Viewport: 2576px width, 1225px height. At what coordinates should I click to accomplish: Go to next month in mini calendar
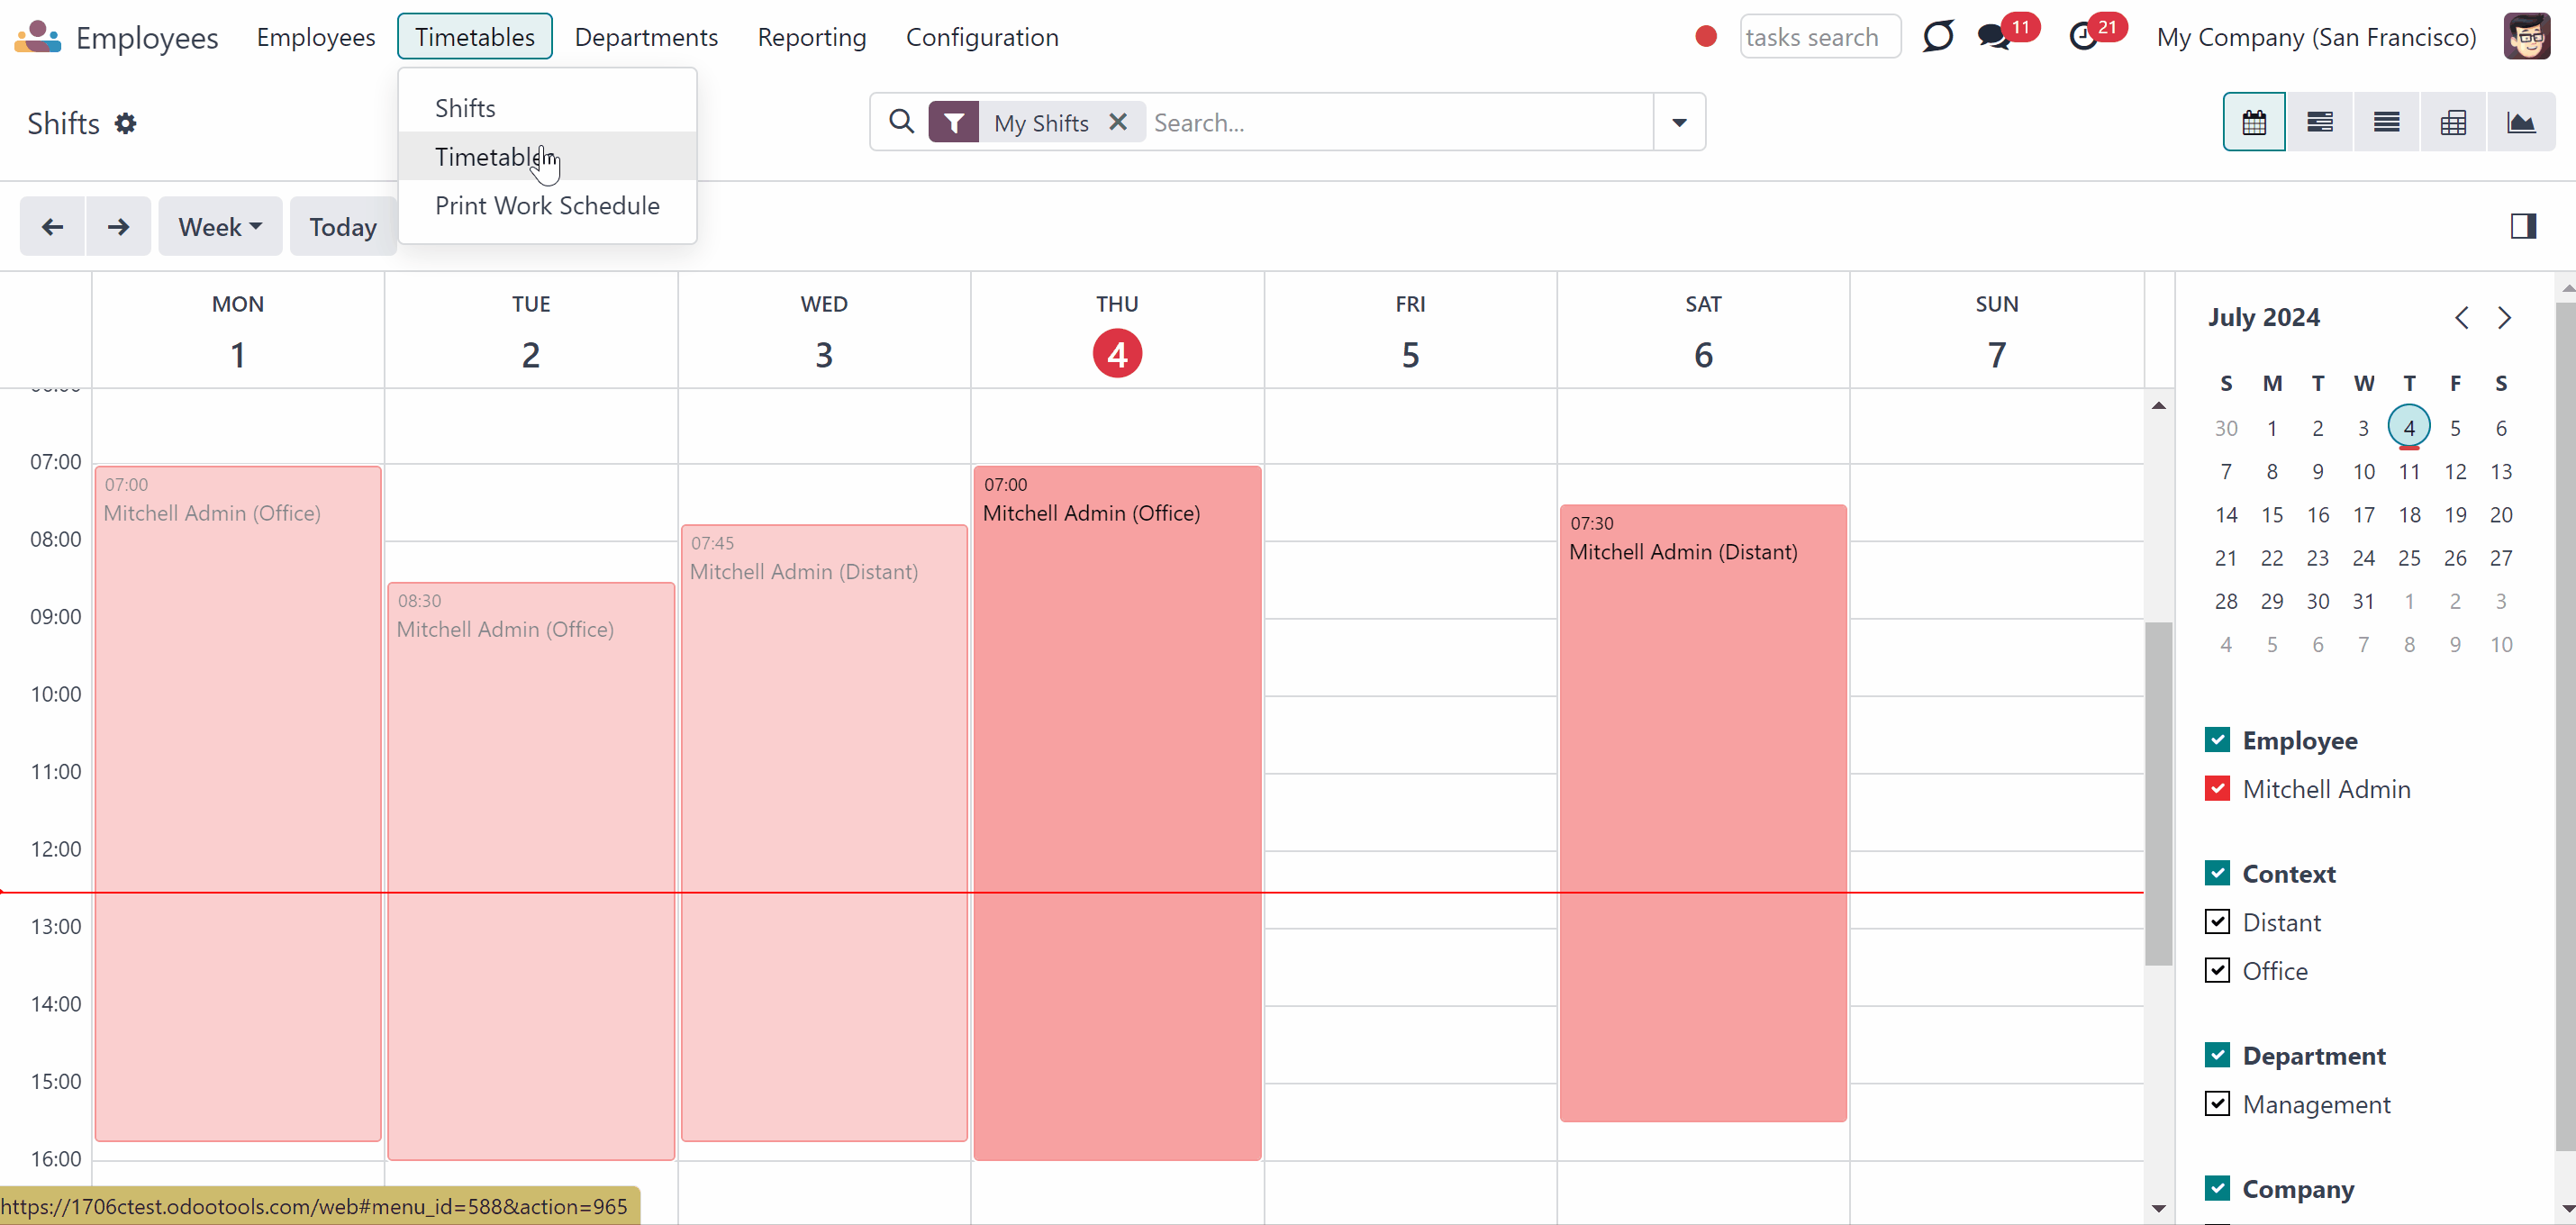(x=2504, y=318)
